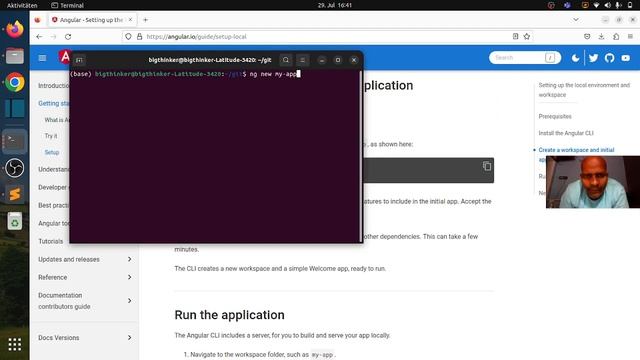The width and height of the screenshot is (640, 360).
Task: Open Files from the dock
Action: 15,56
